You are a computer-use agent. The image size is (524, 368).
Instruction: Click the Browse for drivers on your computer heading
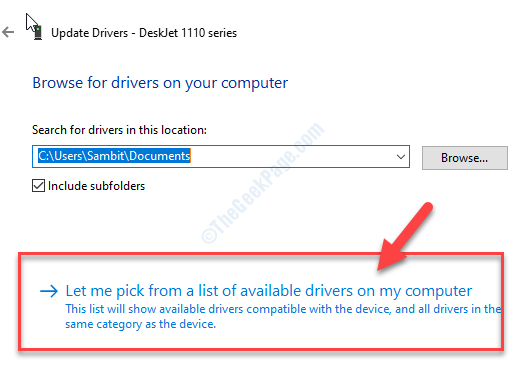coord(160,83)
